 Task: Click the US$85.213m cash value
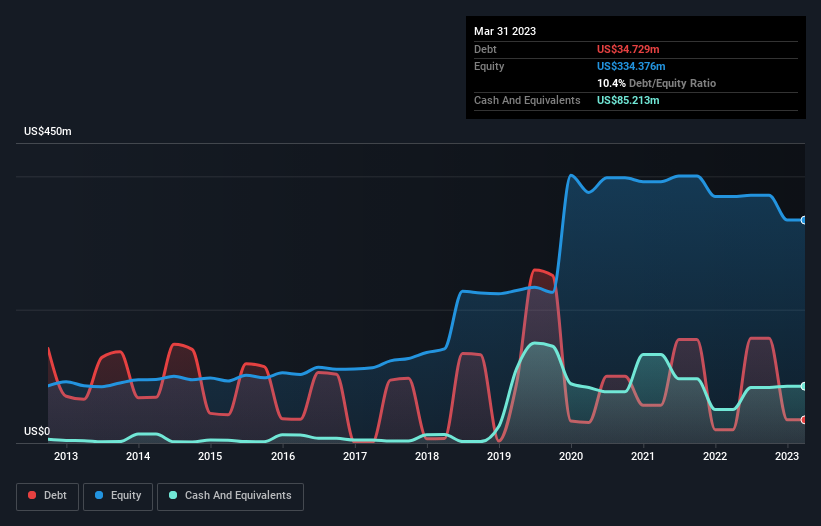[x=628, y=100]
